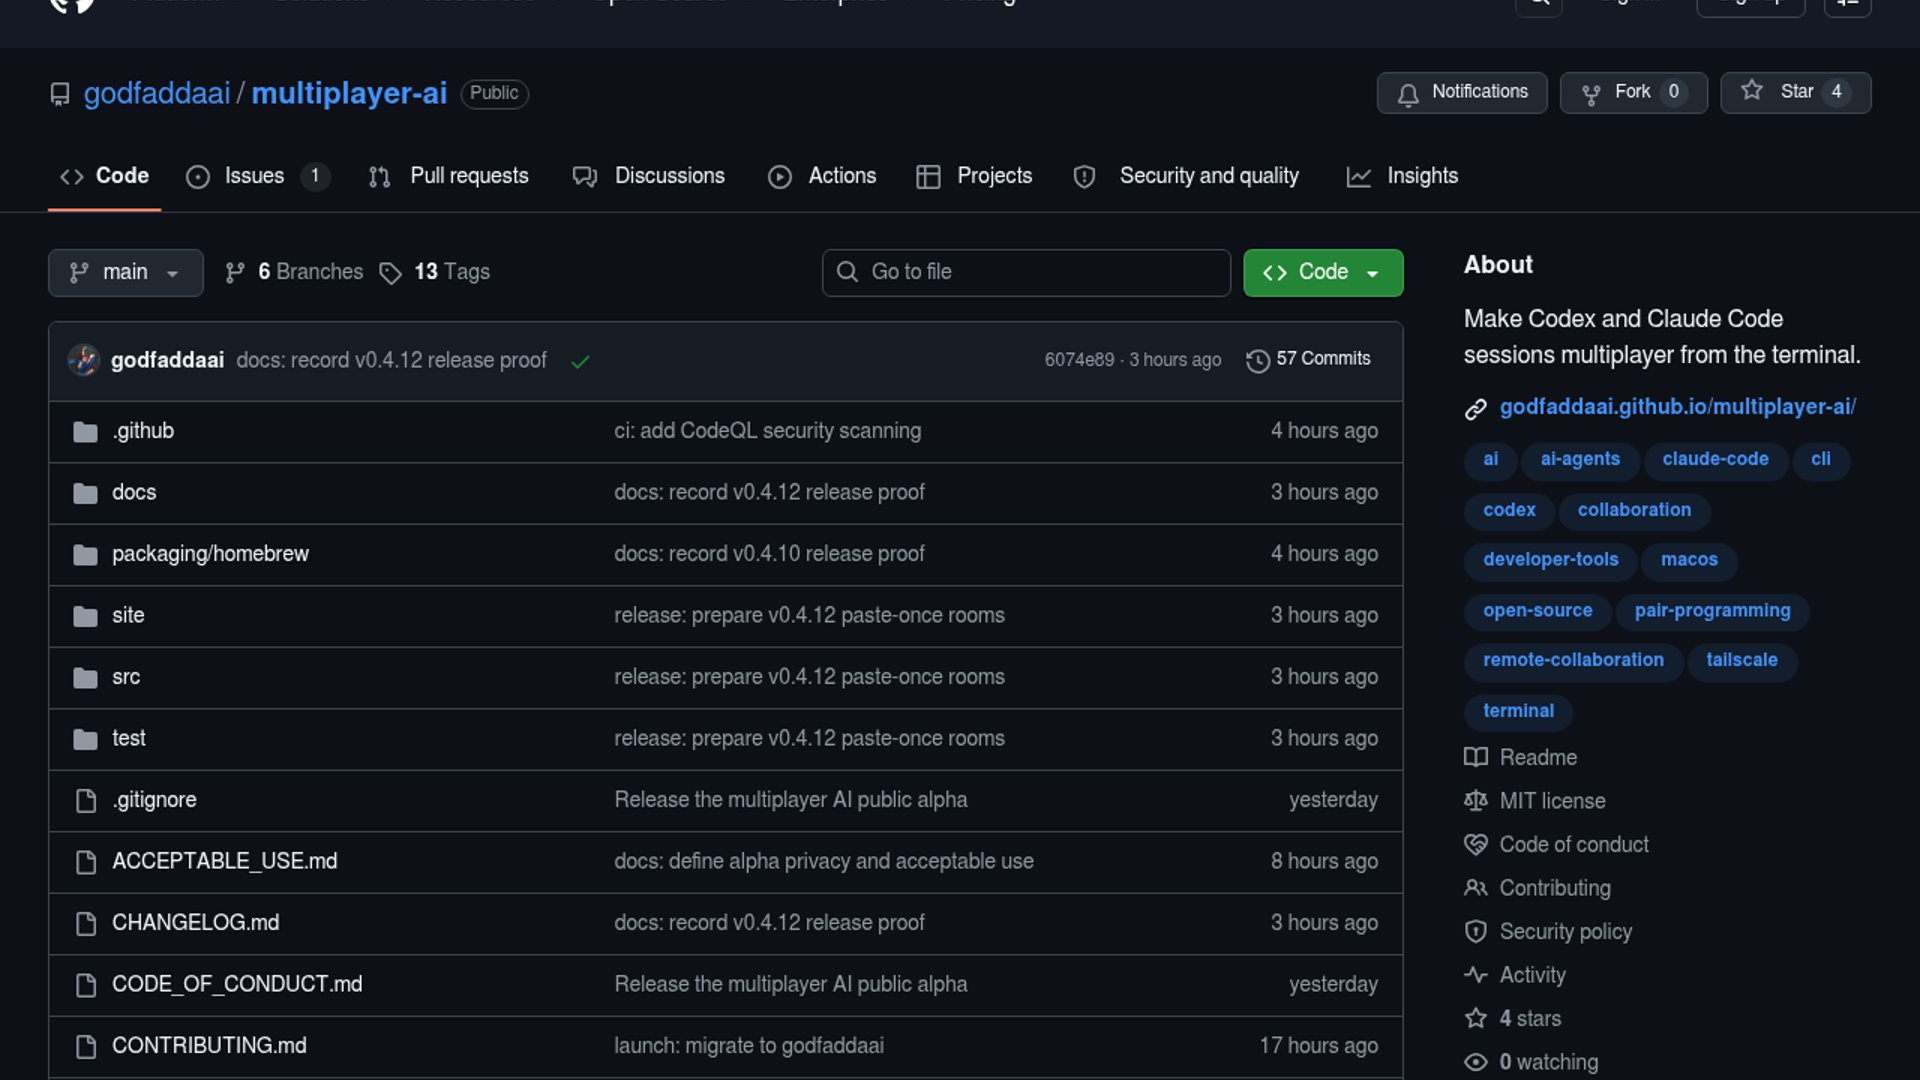The image size is (1920, 1080).
Task: Select the 'claude-code' topic tag
Action: [x=1716, y=460]
